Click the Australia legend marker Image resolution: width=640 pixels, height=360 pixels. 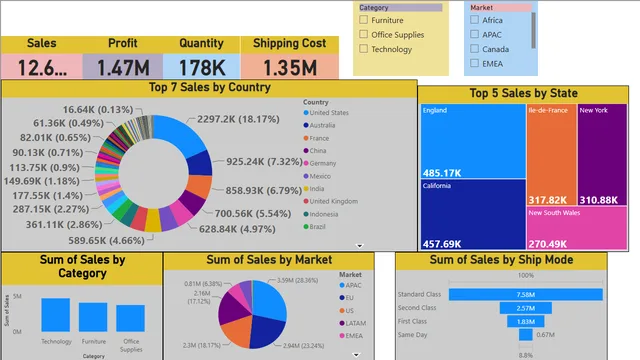306,125
